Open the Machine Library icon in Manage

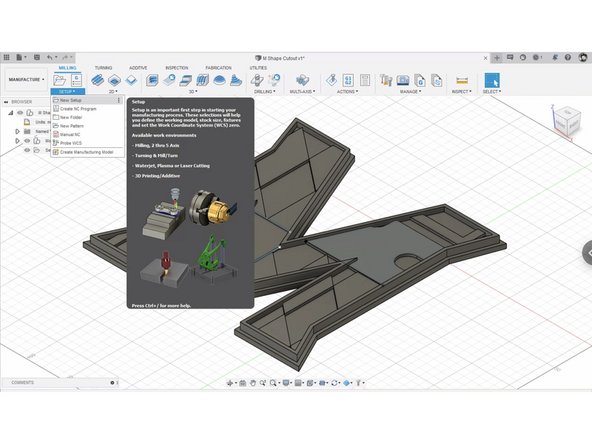click(403, 80)
